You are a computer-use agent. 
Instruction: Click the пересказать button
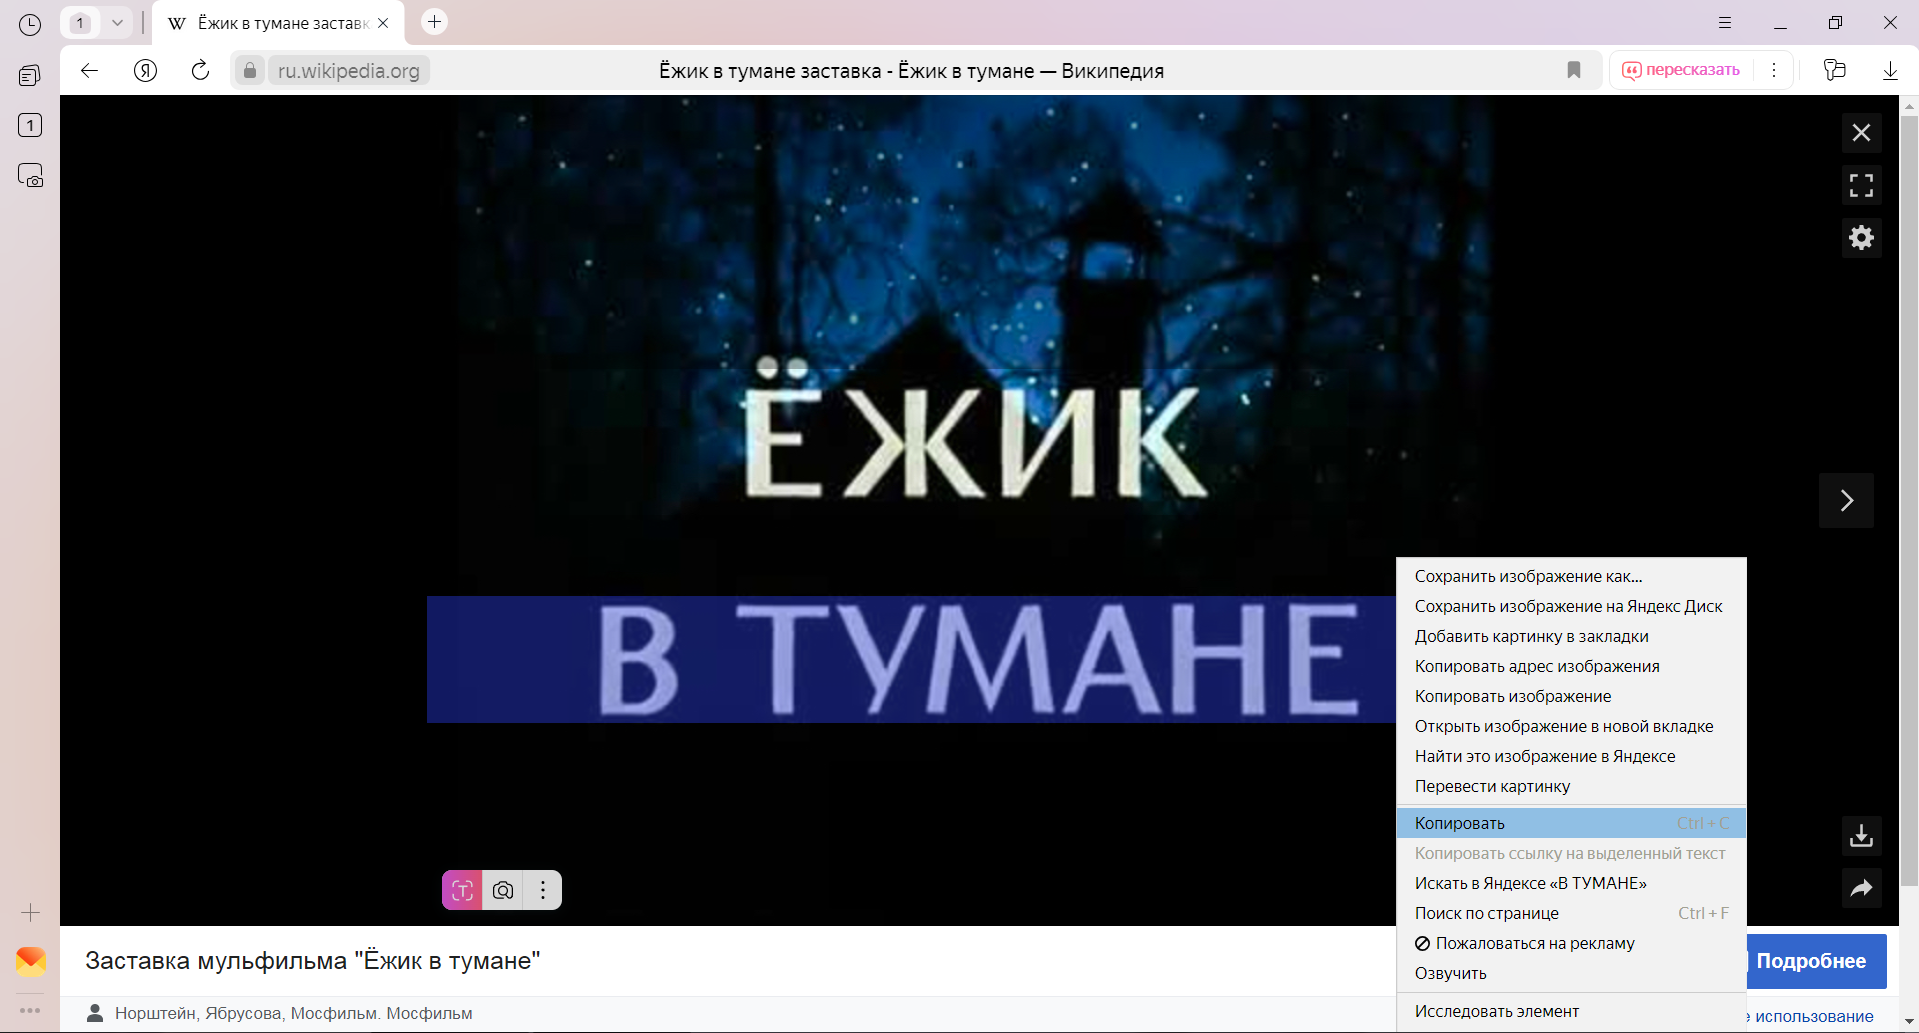(x=1682, y=70)
